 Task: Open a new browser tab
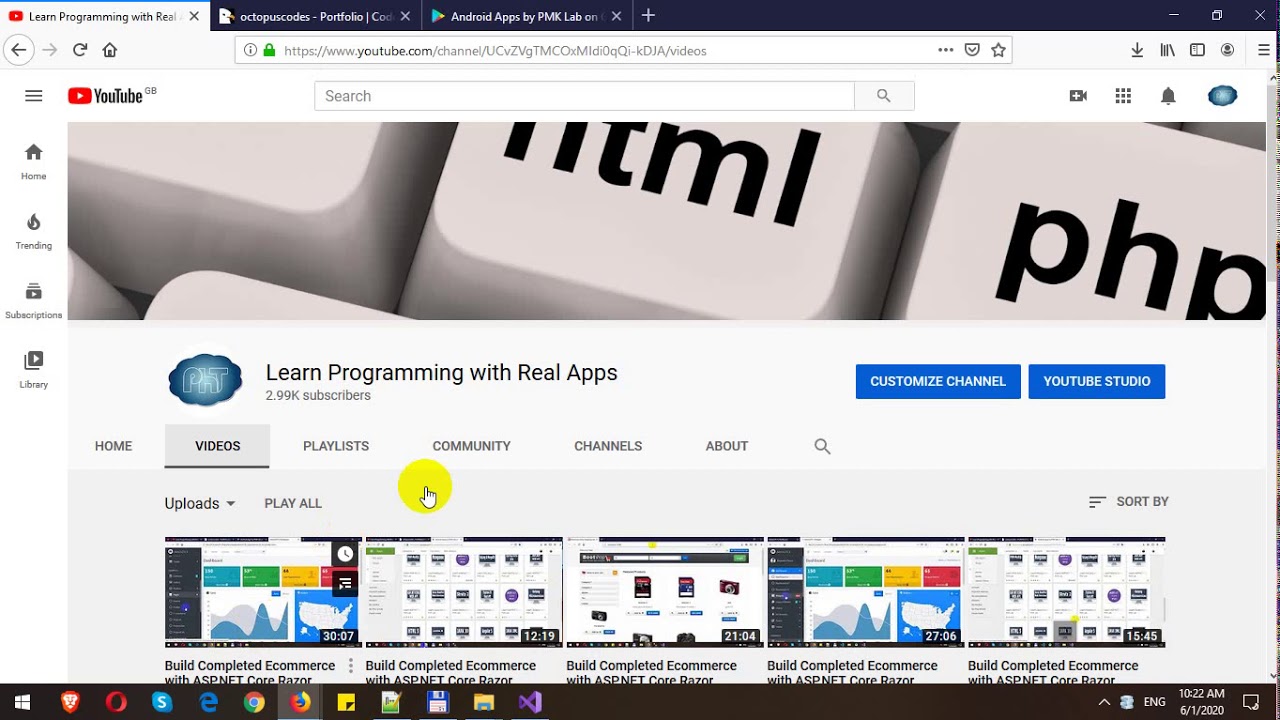click(x=648, y=16)
